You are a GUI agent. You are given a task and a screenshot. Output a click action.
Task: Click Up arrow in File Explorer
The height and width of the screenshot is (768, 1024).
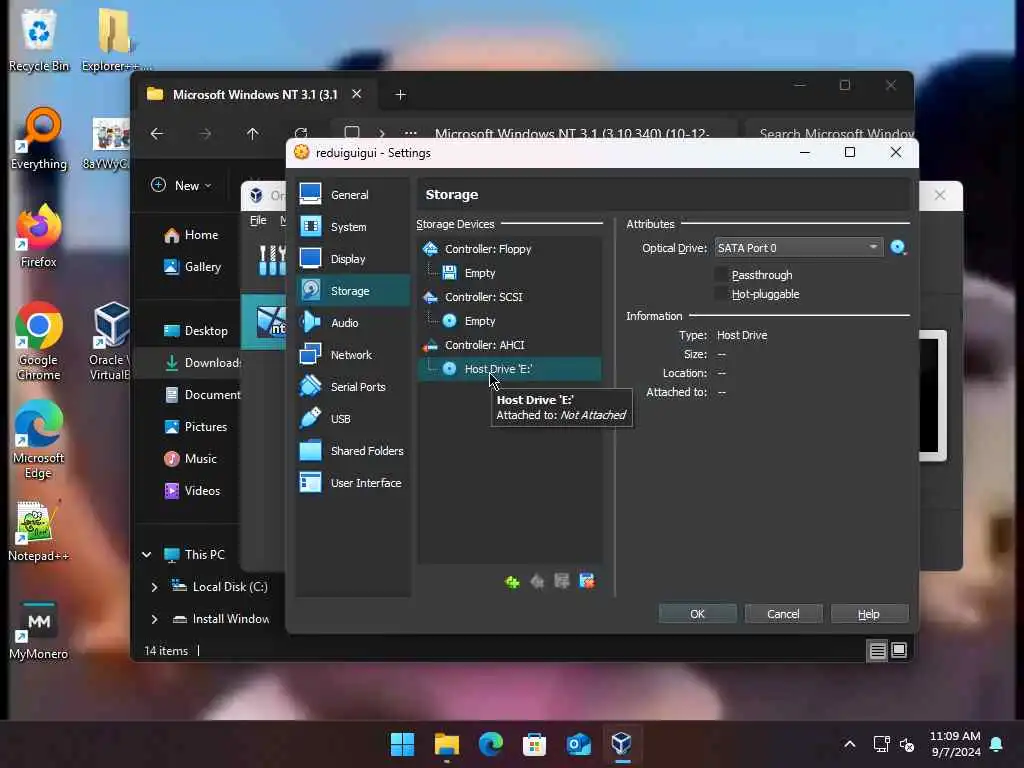click(253, 134)
